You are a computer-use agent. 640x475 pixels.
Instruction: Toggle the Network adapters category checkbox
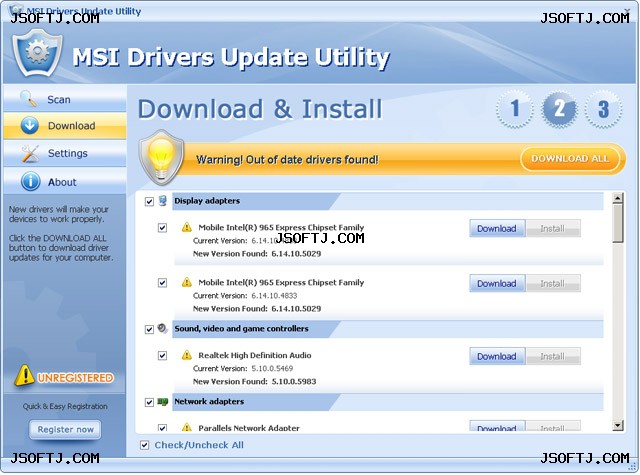pyautogui.click(x=149, y=402)
